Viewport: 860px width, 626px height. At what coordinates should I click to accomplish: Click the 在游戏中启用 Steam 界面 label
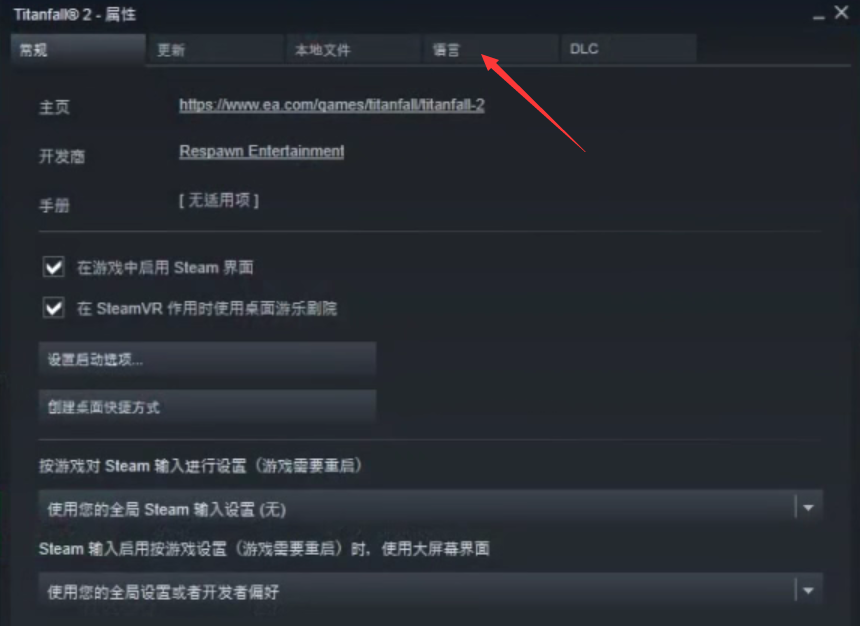point(165,268)
